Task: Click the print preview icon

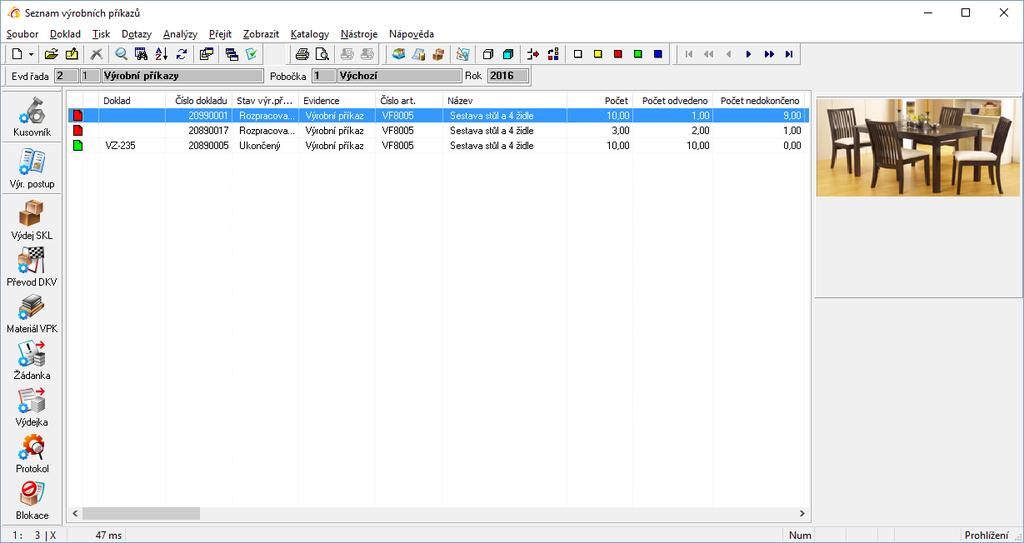Action: [x=321, y=54]
